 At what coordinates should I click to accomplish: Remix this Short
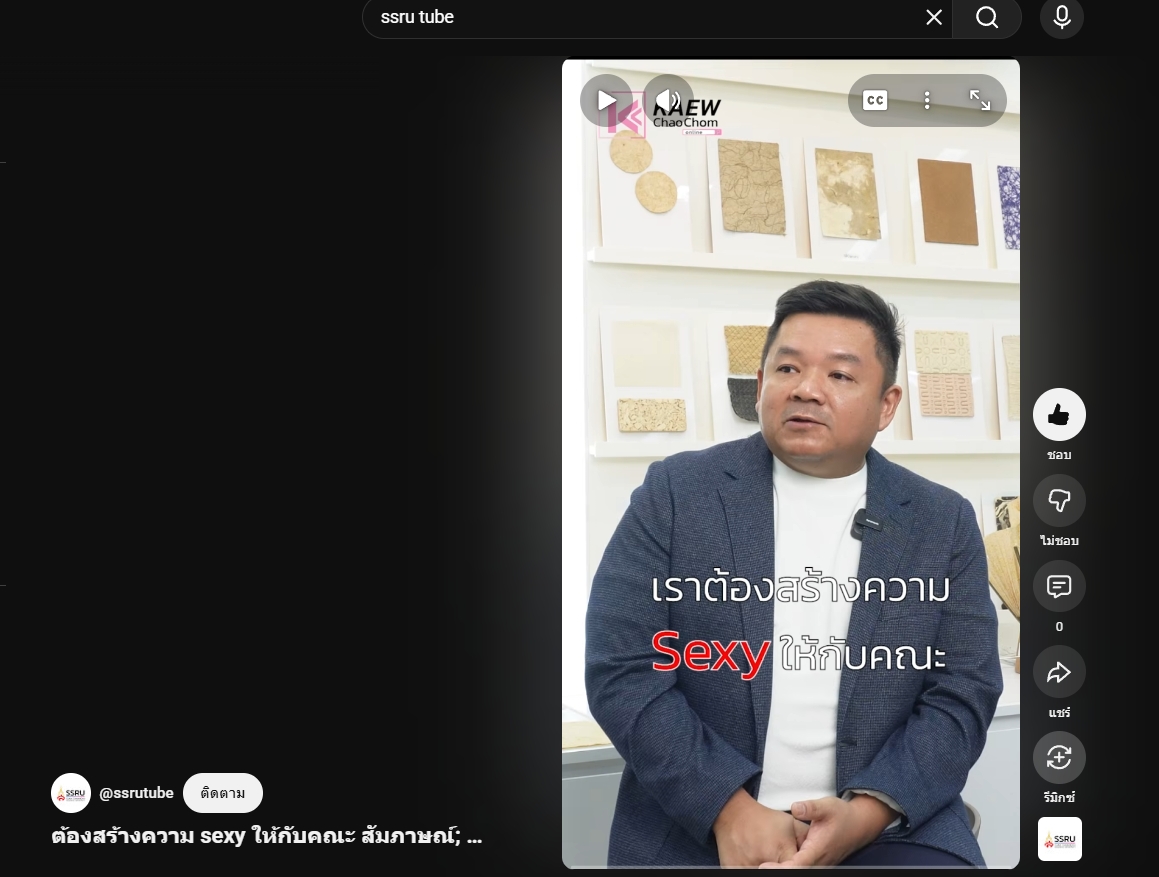click(x=1059, y=758)
